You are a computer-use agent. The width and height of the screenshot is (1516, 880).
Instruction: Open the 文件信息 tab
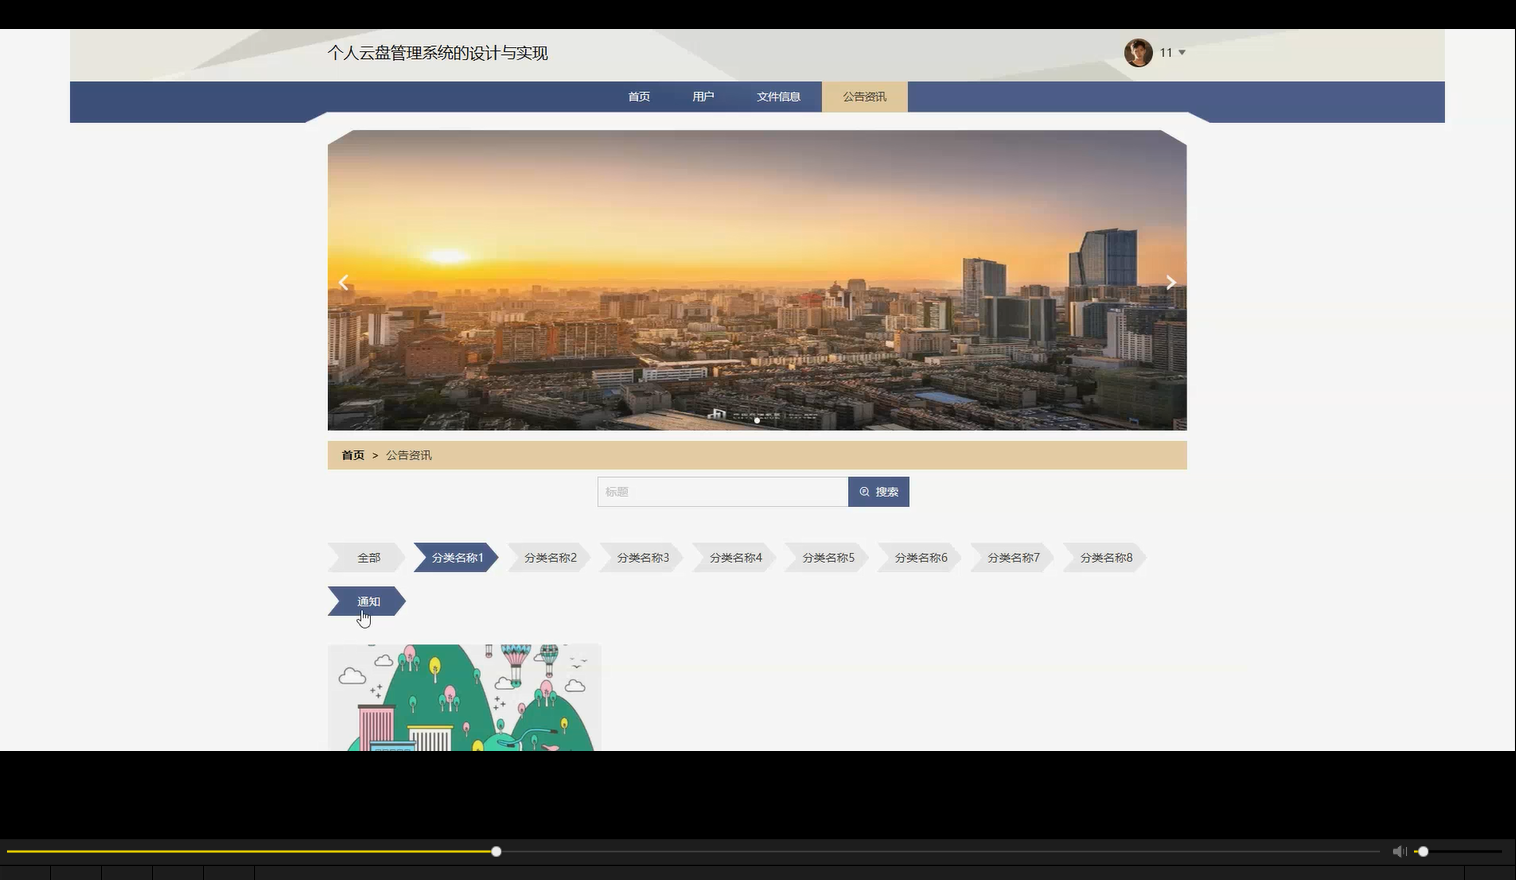click(x=779, y=96)
